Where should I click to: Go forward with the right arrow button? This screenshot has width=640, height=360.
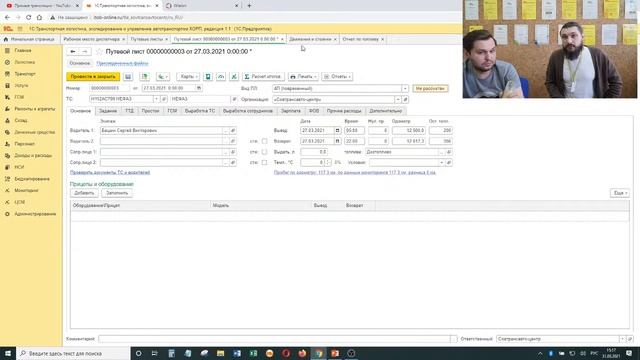[84, 51]
